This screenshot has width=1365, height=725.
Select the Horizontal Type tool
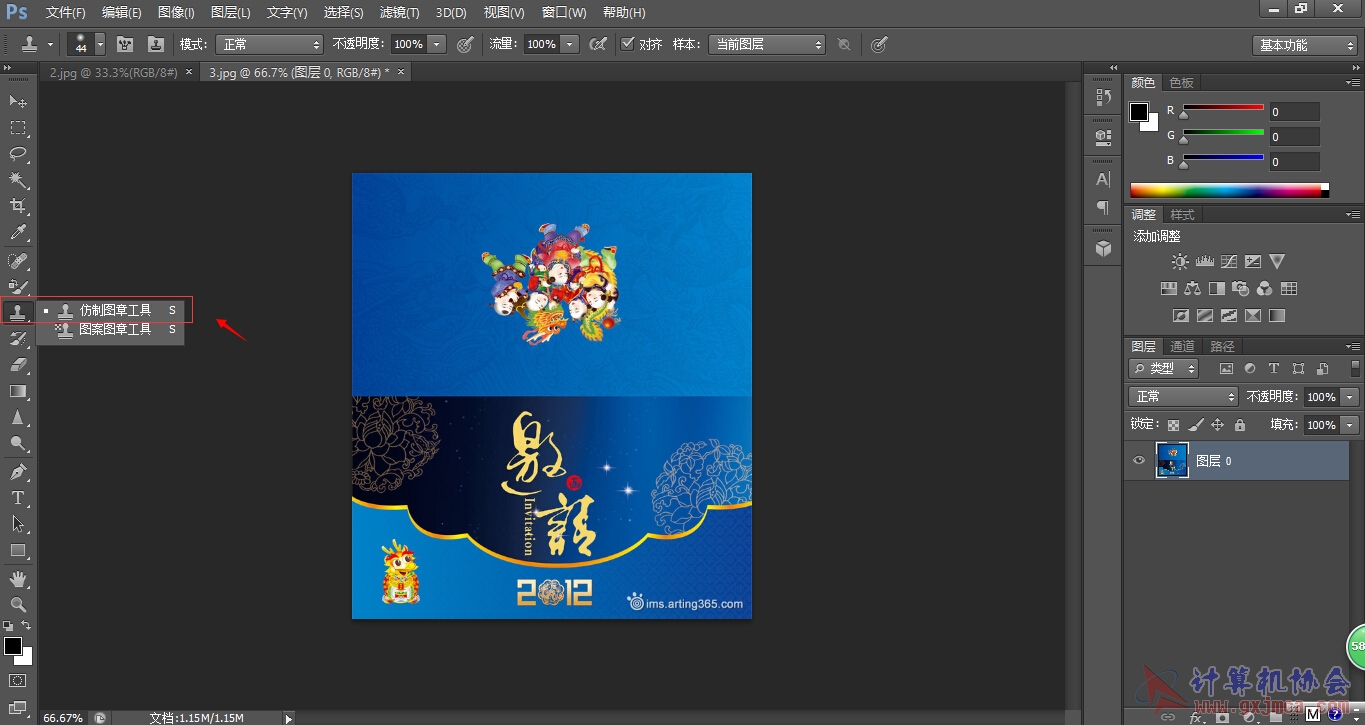[x=18, y=498]
